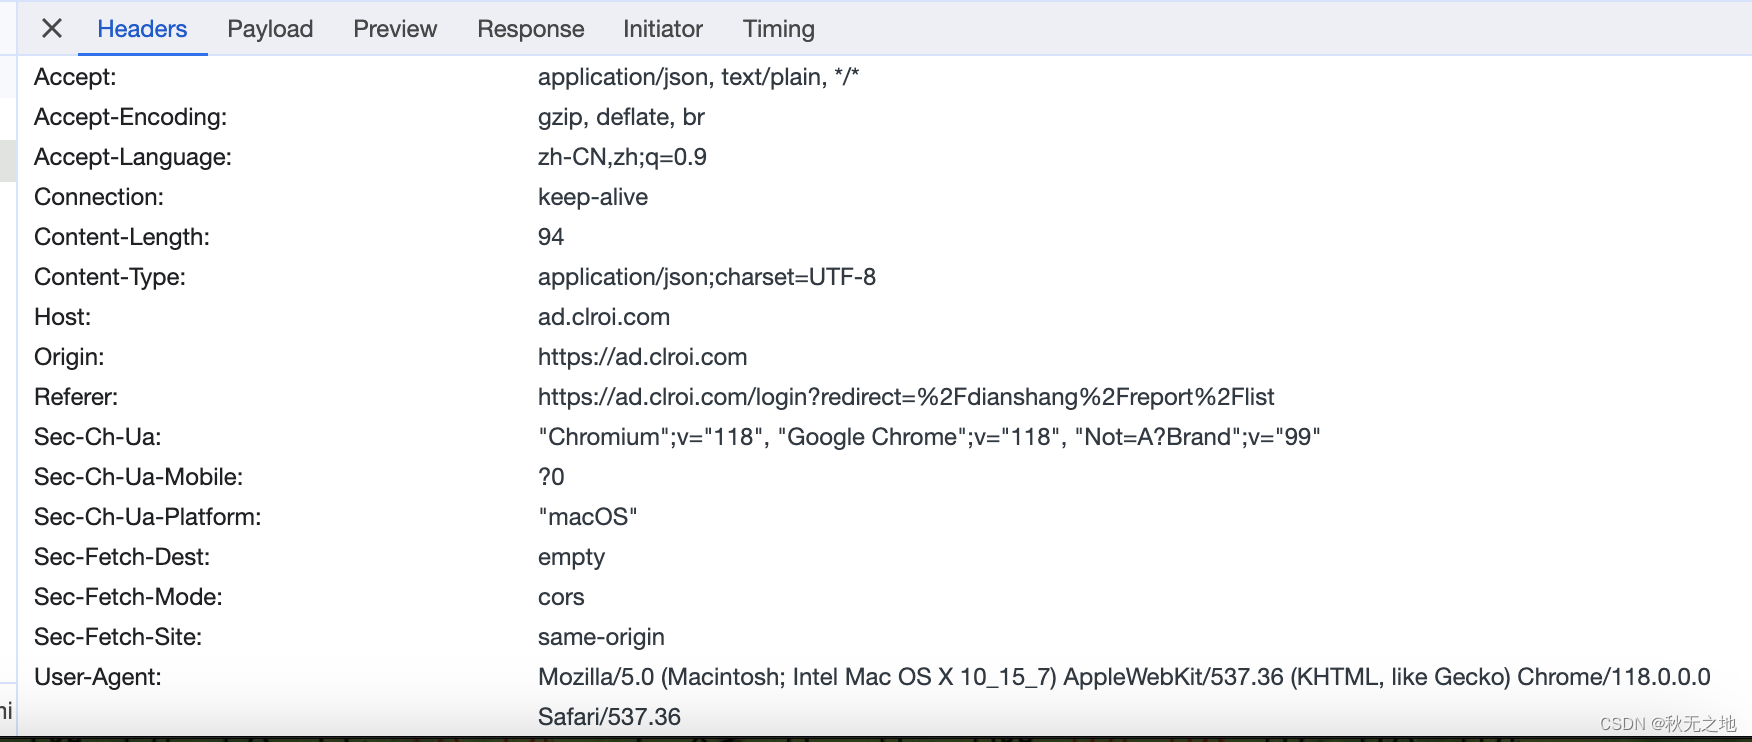The width and height of the screenshot is (1752, 742).
Task: Select the User-Agent header value
Action: click(x=1123, y=677)
